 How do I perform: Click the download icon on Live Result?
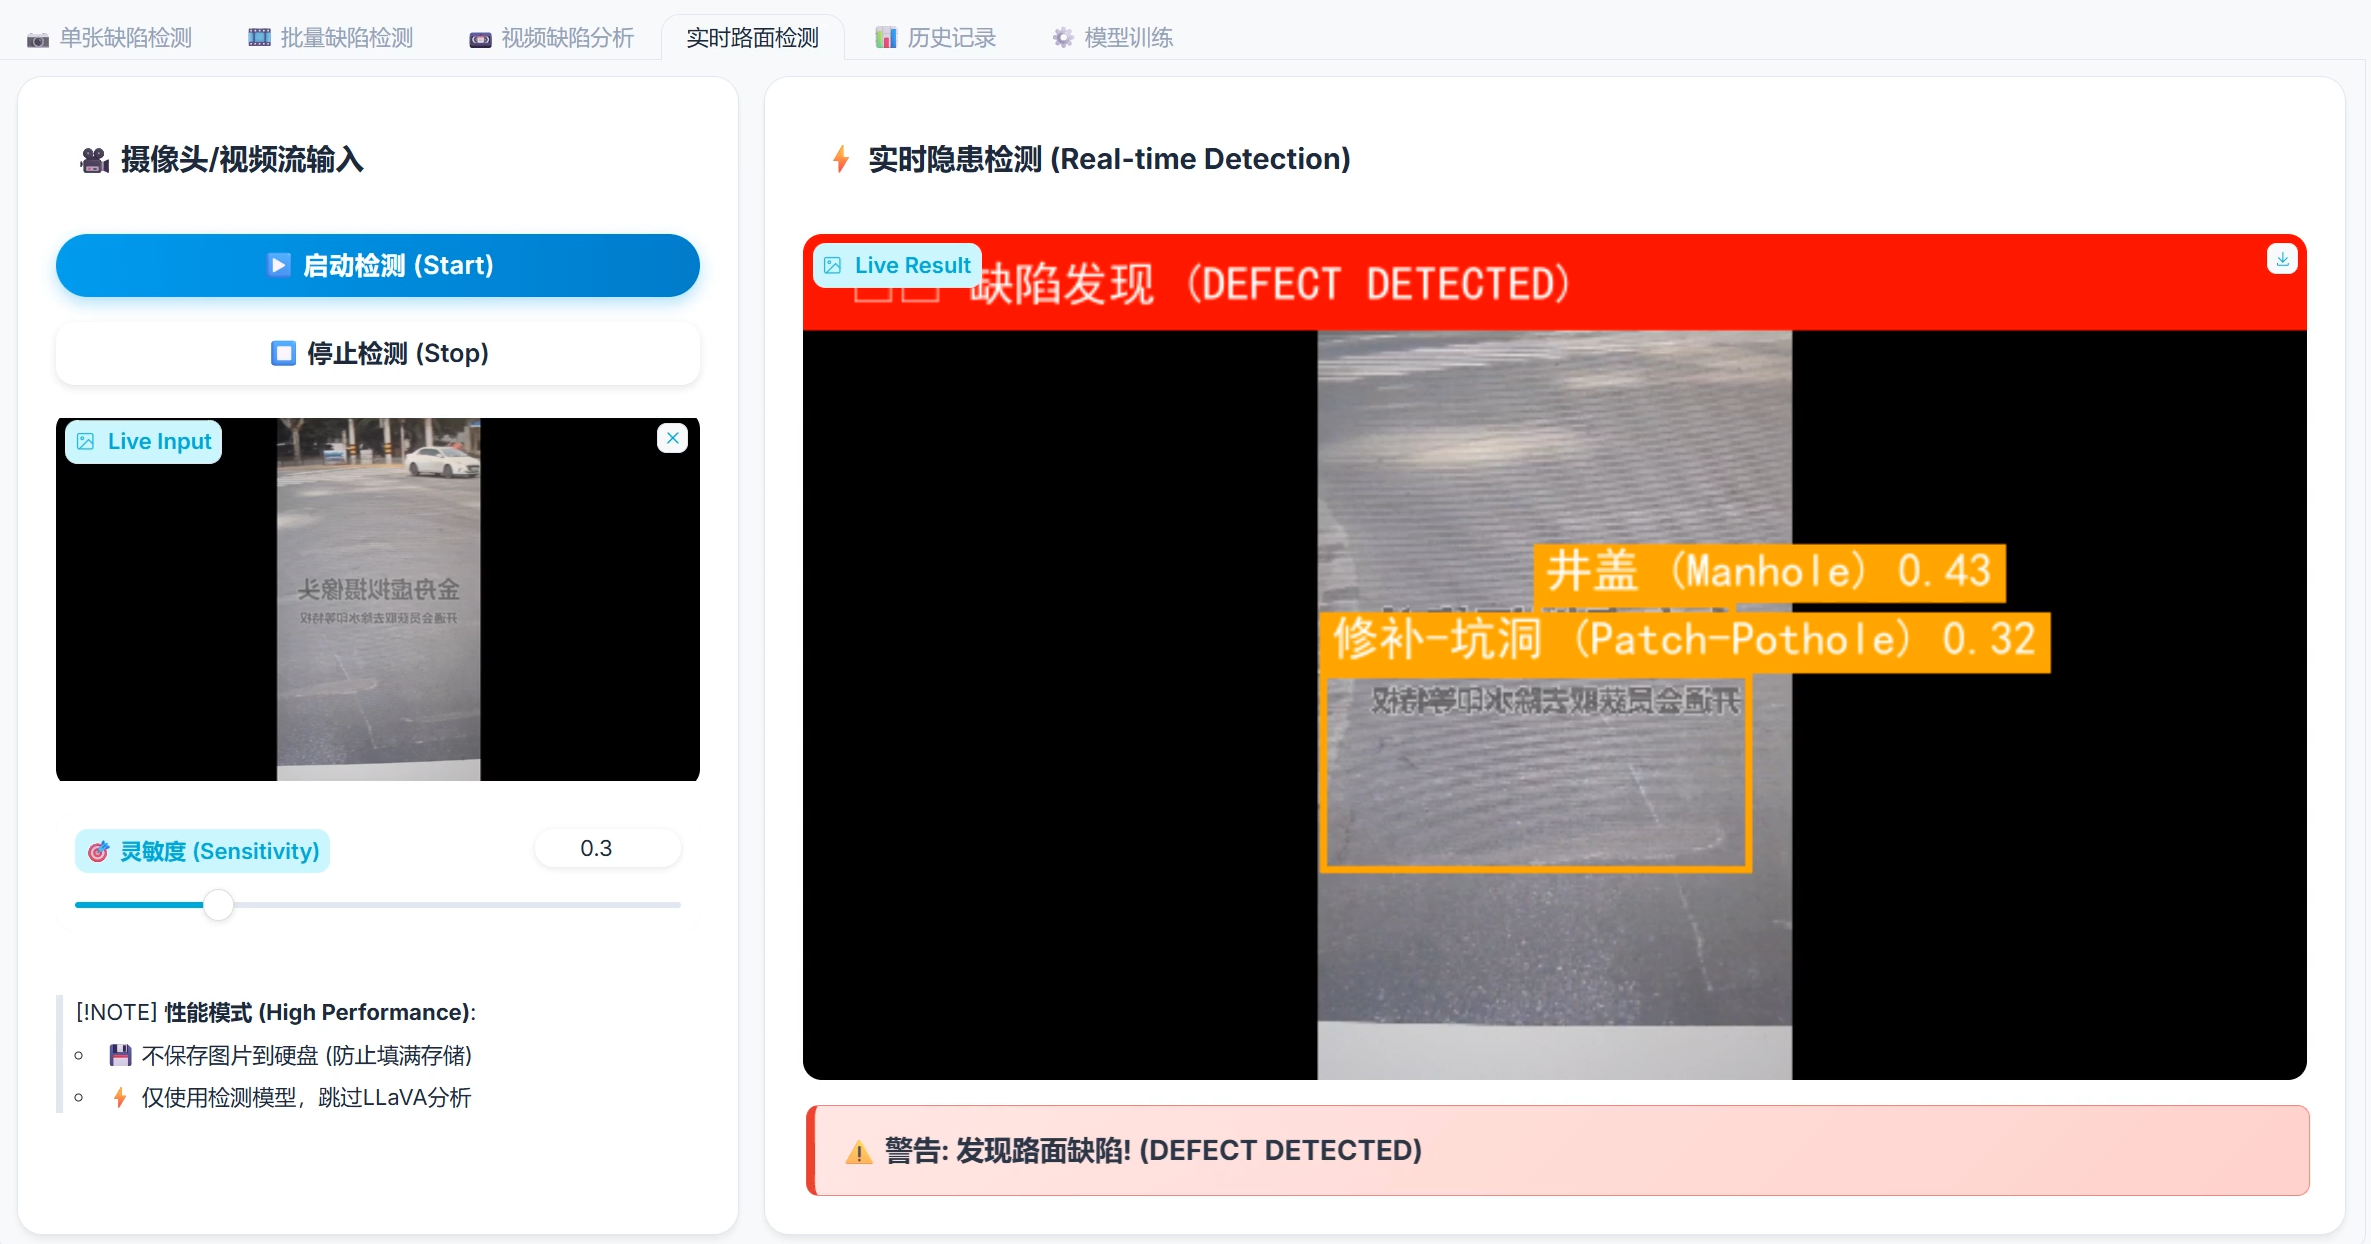2281,259
